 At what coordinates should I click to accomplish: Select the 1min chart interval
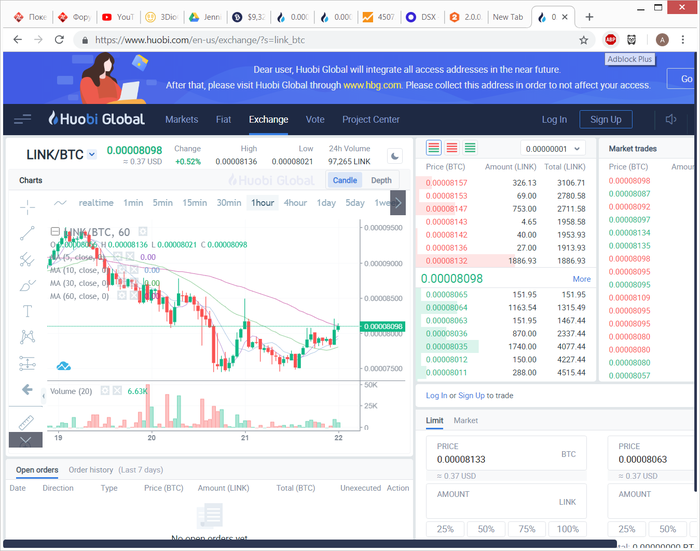pos(133,203)
